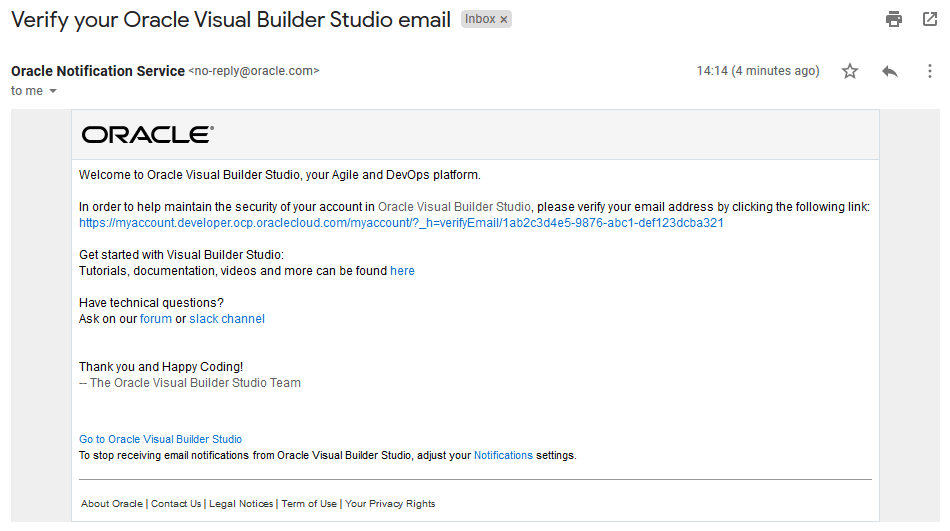Screen dimensions: 950x531
Task: Star this Oracle email
Action: (850, 72)
